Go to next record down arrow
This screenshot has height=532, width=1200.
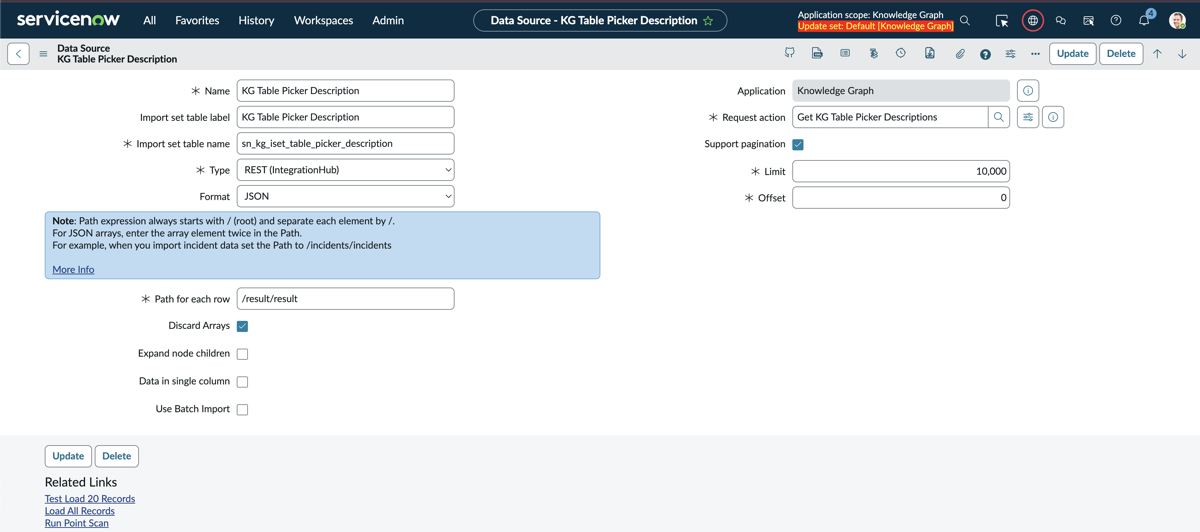(1182, 54)
